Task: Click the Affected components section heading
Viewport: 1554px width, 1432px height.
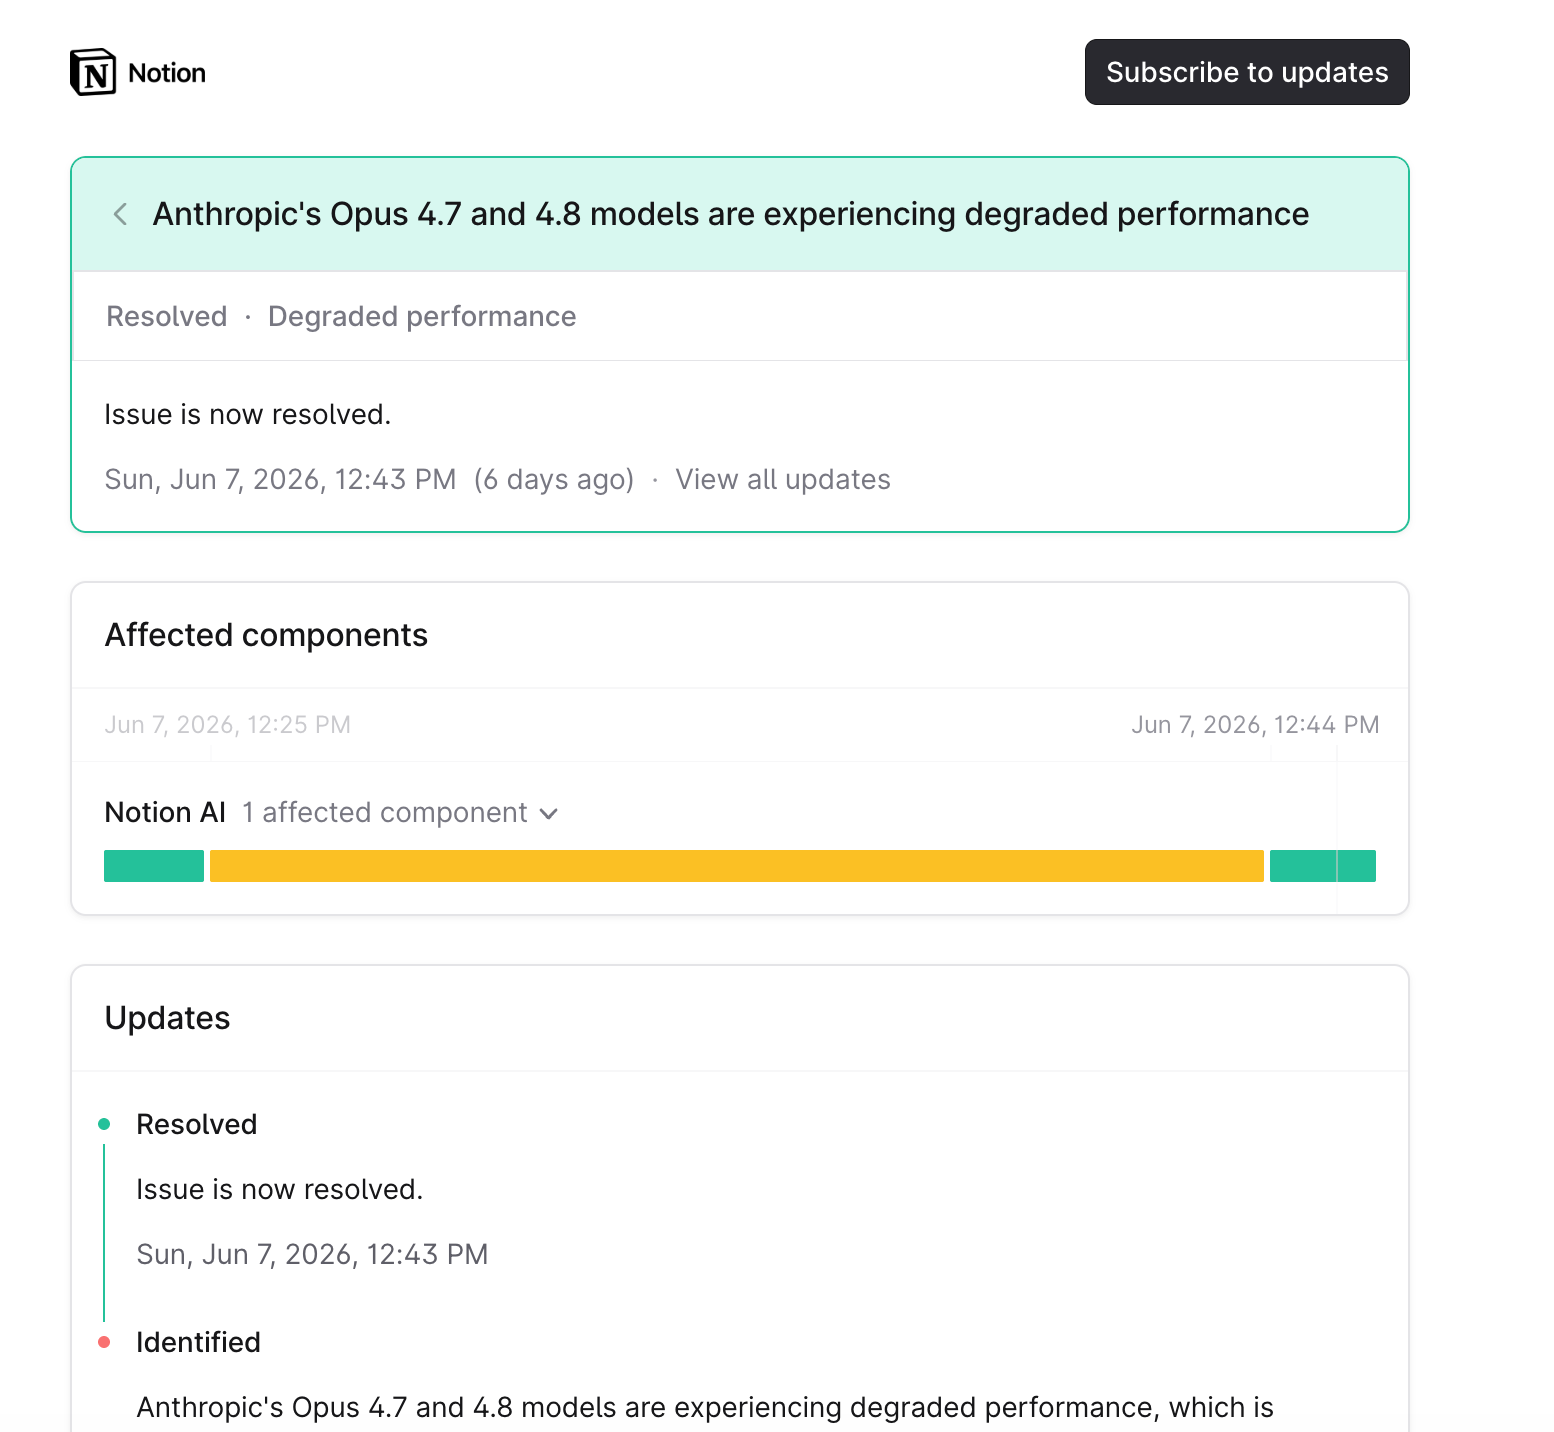Action: point(266,635)
